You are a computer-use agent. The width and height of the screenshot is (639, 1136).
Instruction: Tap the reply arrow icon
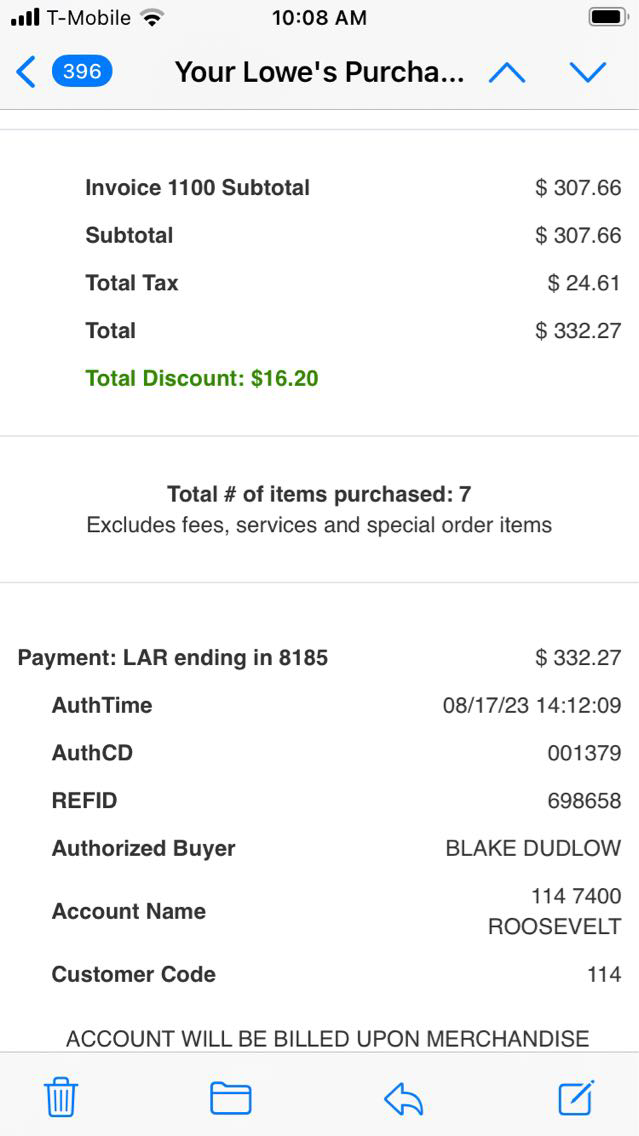(x=404, y=1099)
